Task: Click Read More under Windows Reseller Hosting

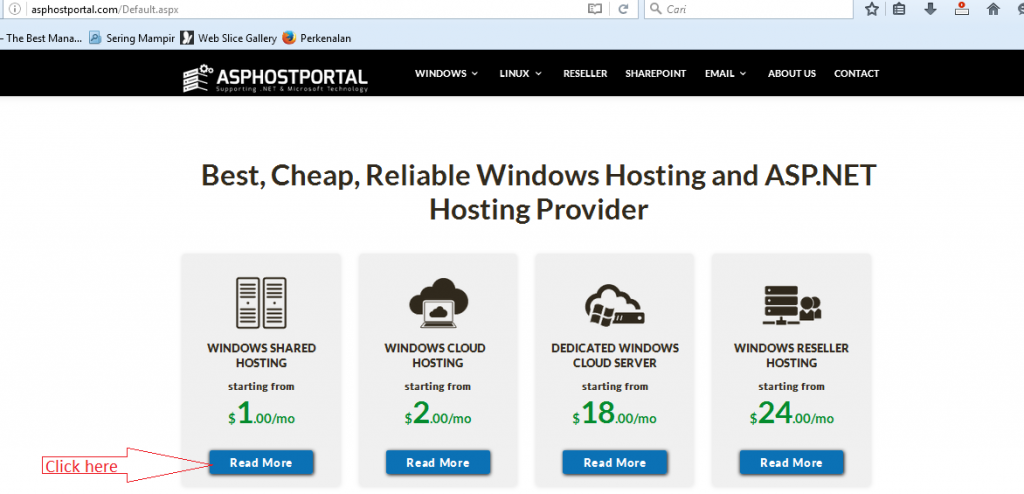Action: (x=792, y=463)
